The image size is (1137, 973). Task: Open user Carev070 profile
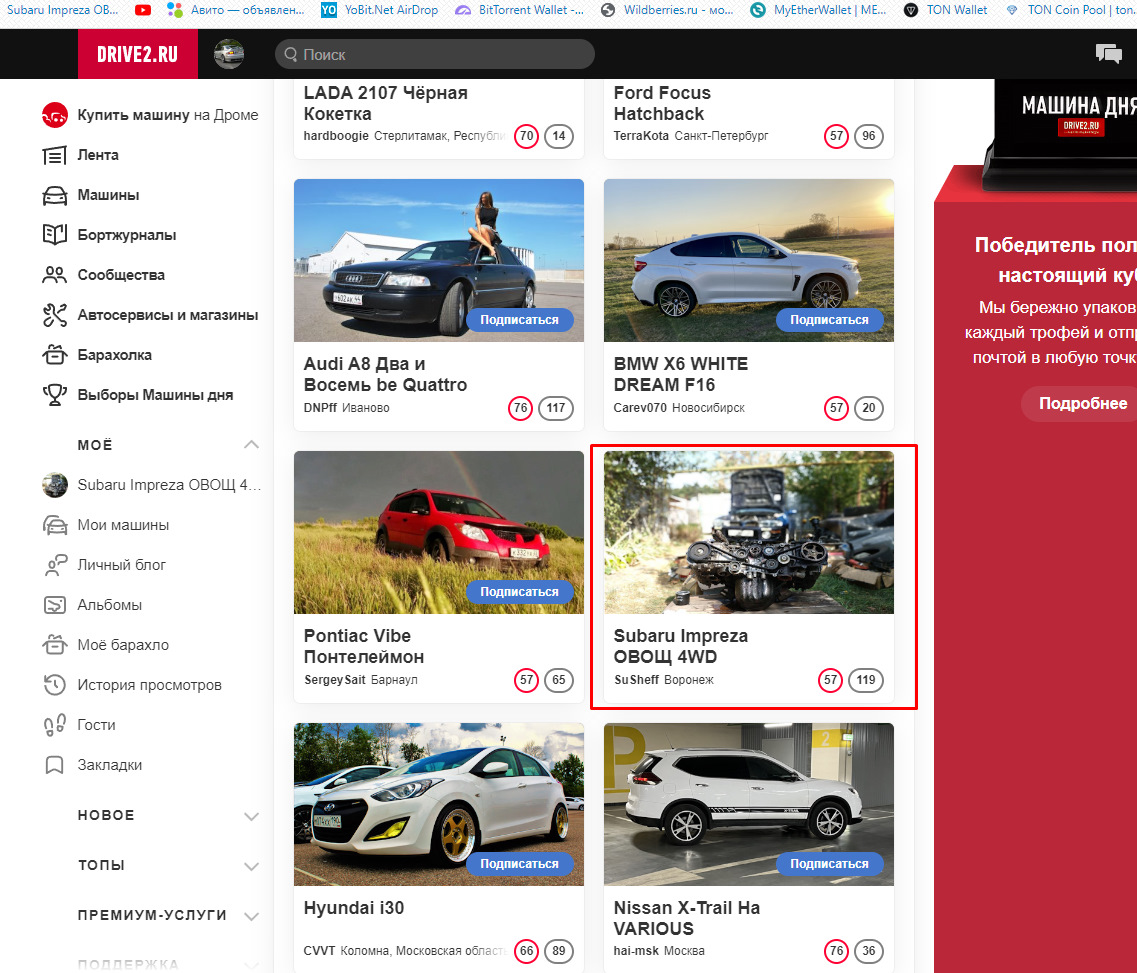coord(640,408)
